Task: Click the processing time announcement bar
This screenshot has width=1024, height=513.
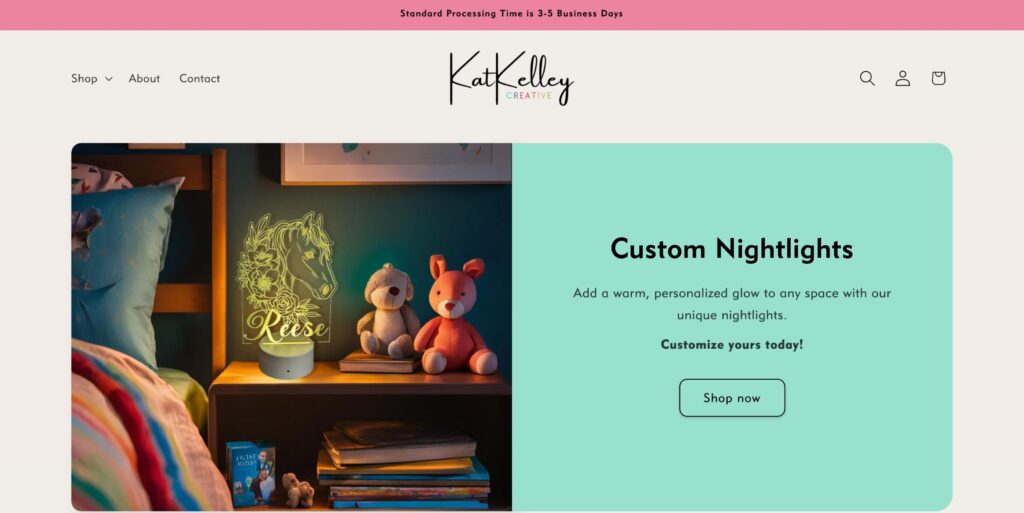Action: [512, 14]
